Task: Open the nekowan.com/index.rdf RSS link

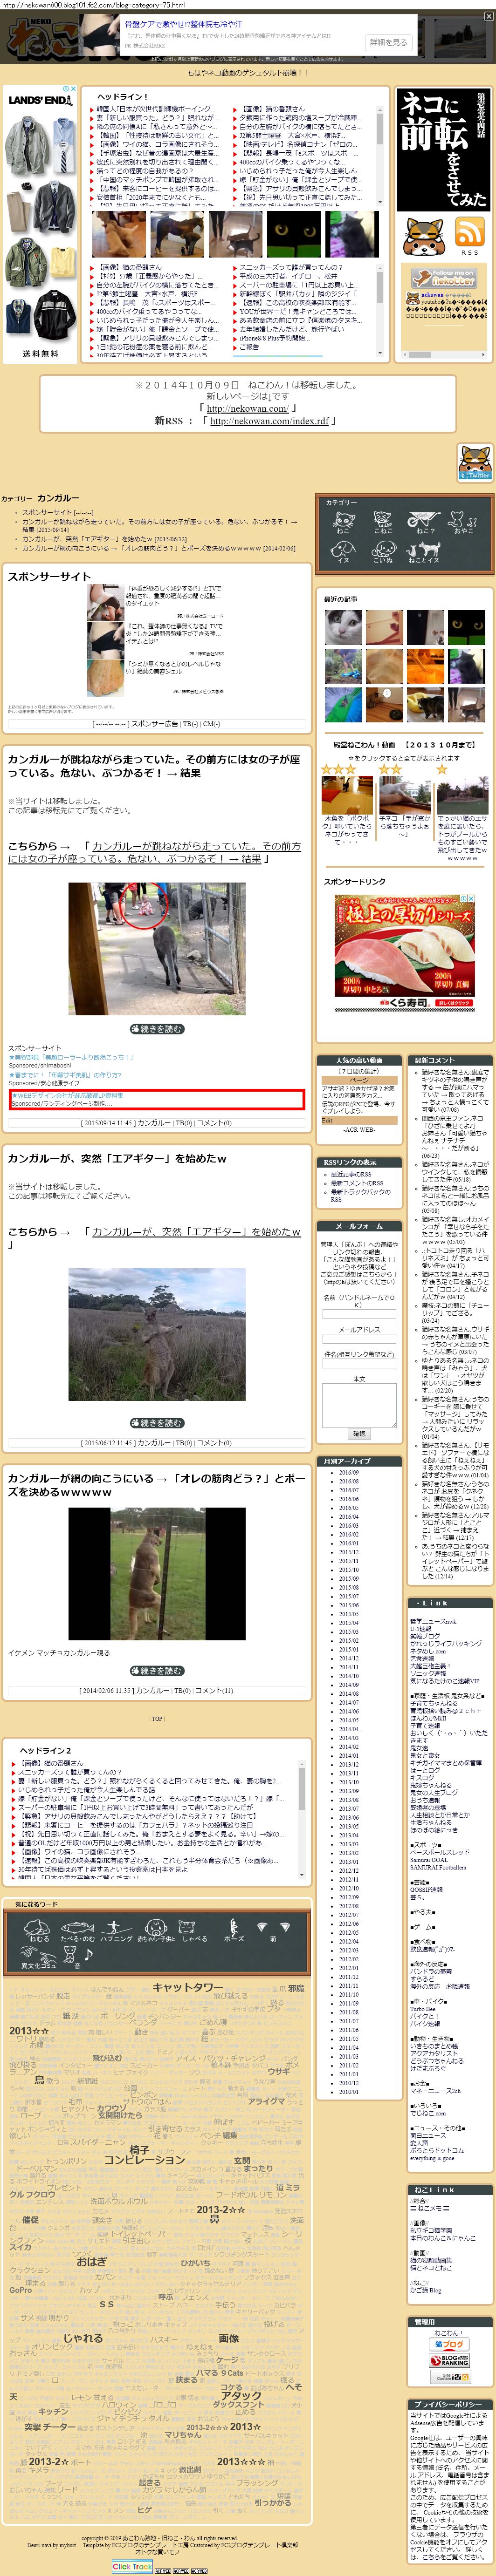Action: (x=269, y=421)
